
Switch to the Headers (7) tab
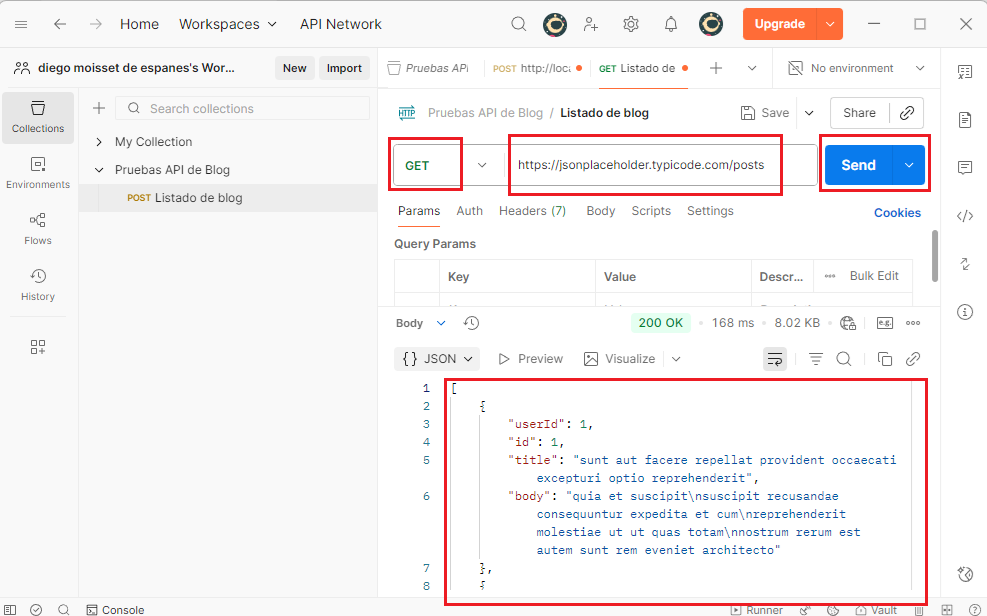coord(532,211)
